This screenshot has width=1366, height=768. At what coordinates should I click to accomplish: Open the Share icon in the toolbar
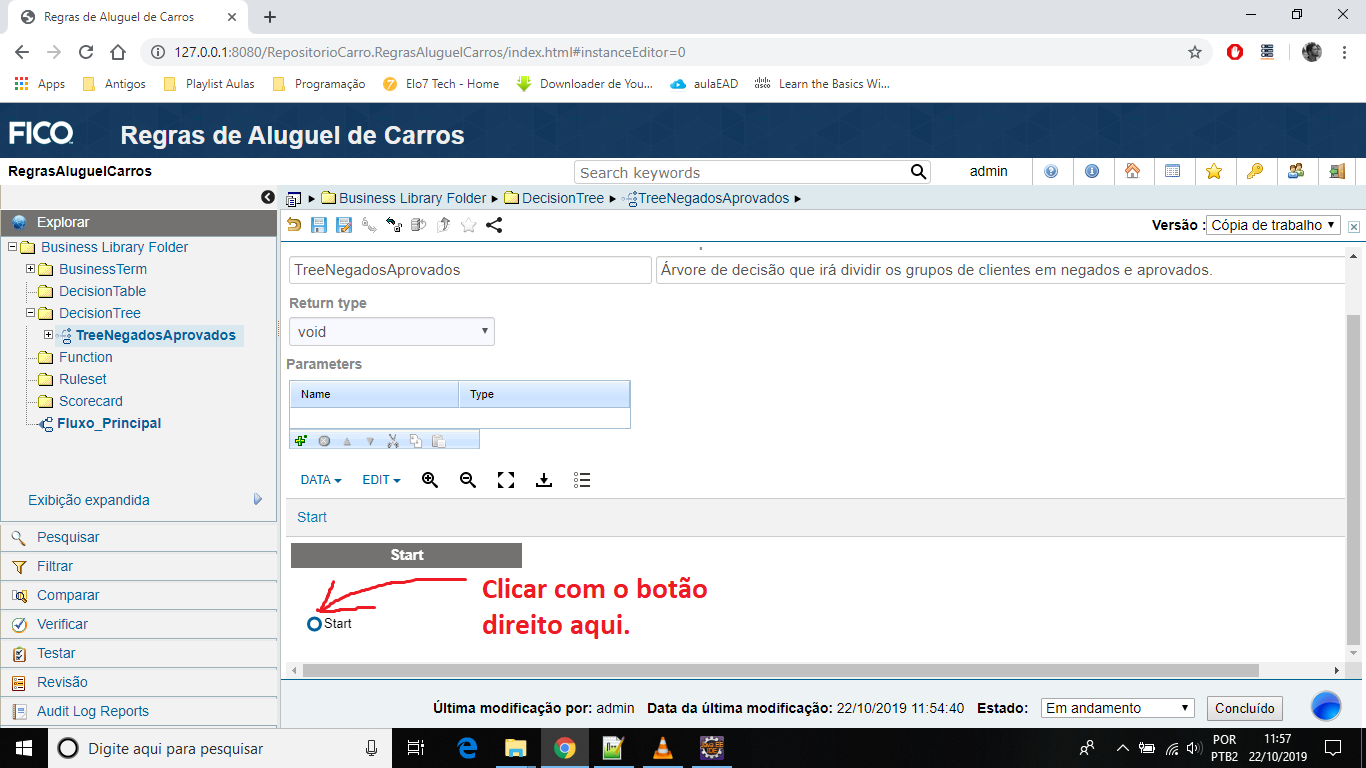point(493,226)
